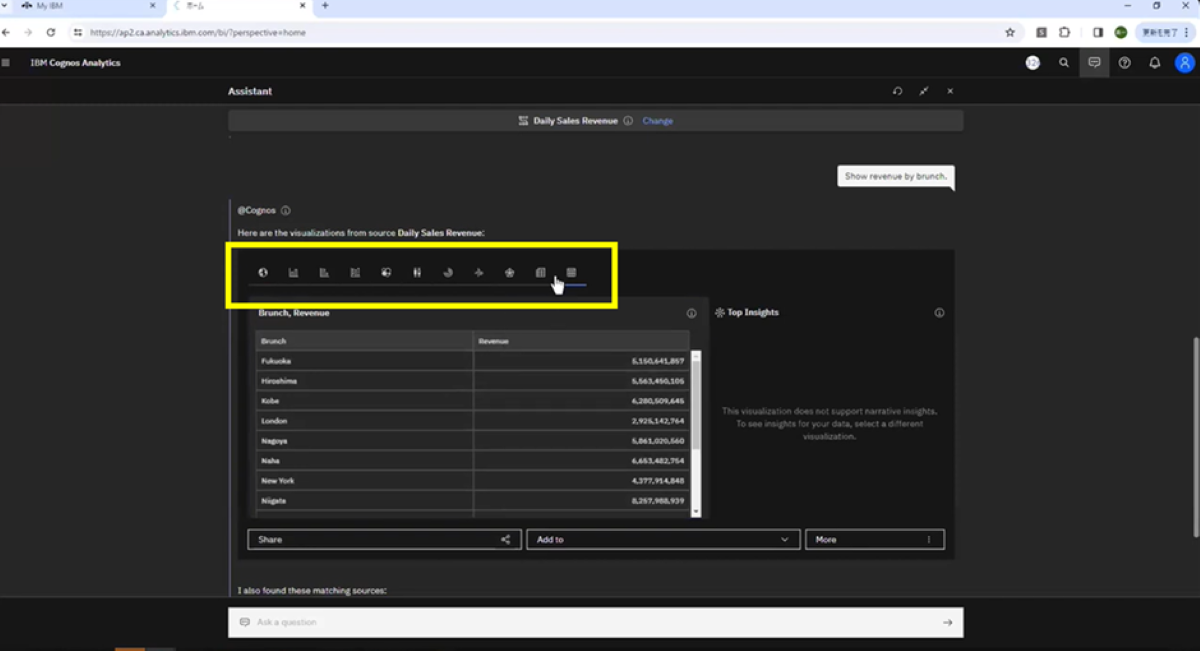Click the table scrollbar down arrow
This screenshot has height=651, width=1200.
(x=697, y=511)
